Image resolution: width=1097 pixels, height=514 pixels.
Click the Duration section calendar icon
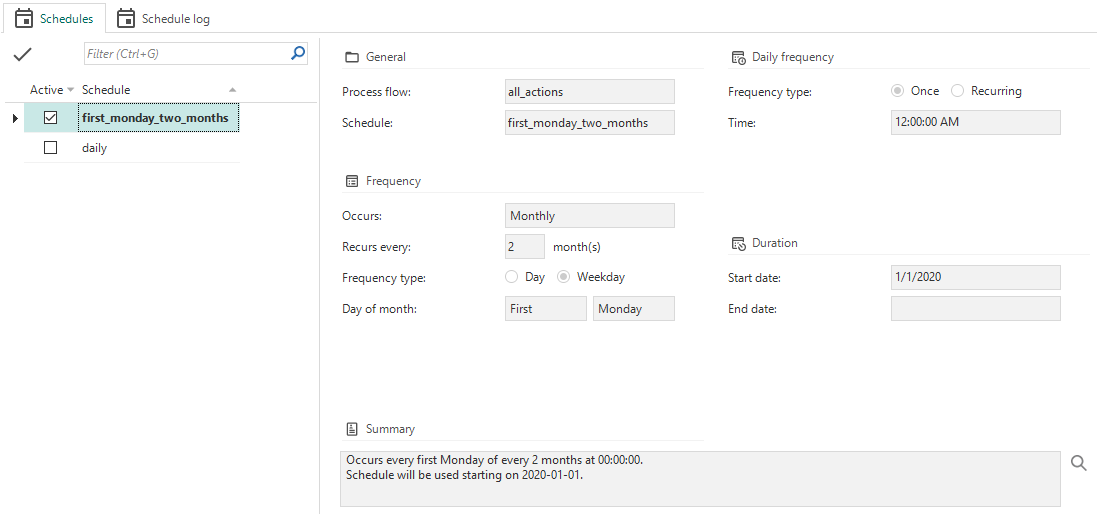coord(738,243)
